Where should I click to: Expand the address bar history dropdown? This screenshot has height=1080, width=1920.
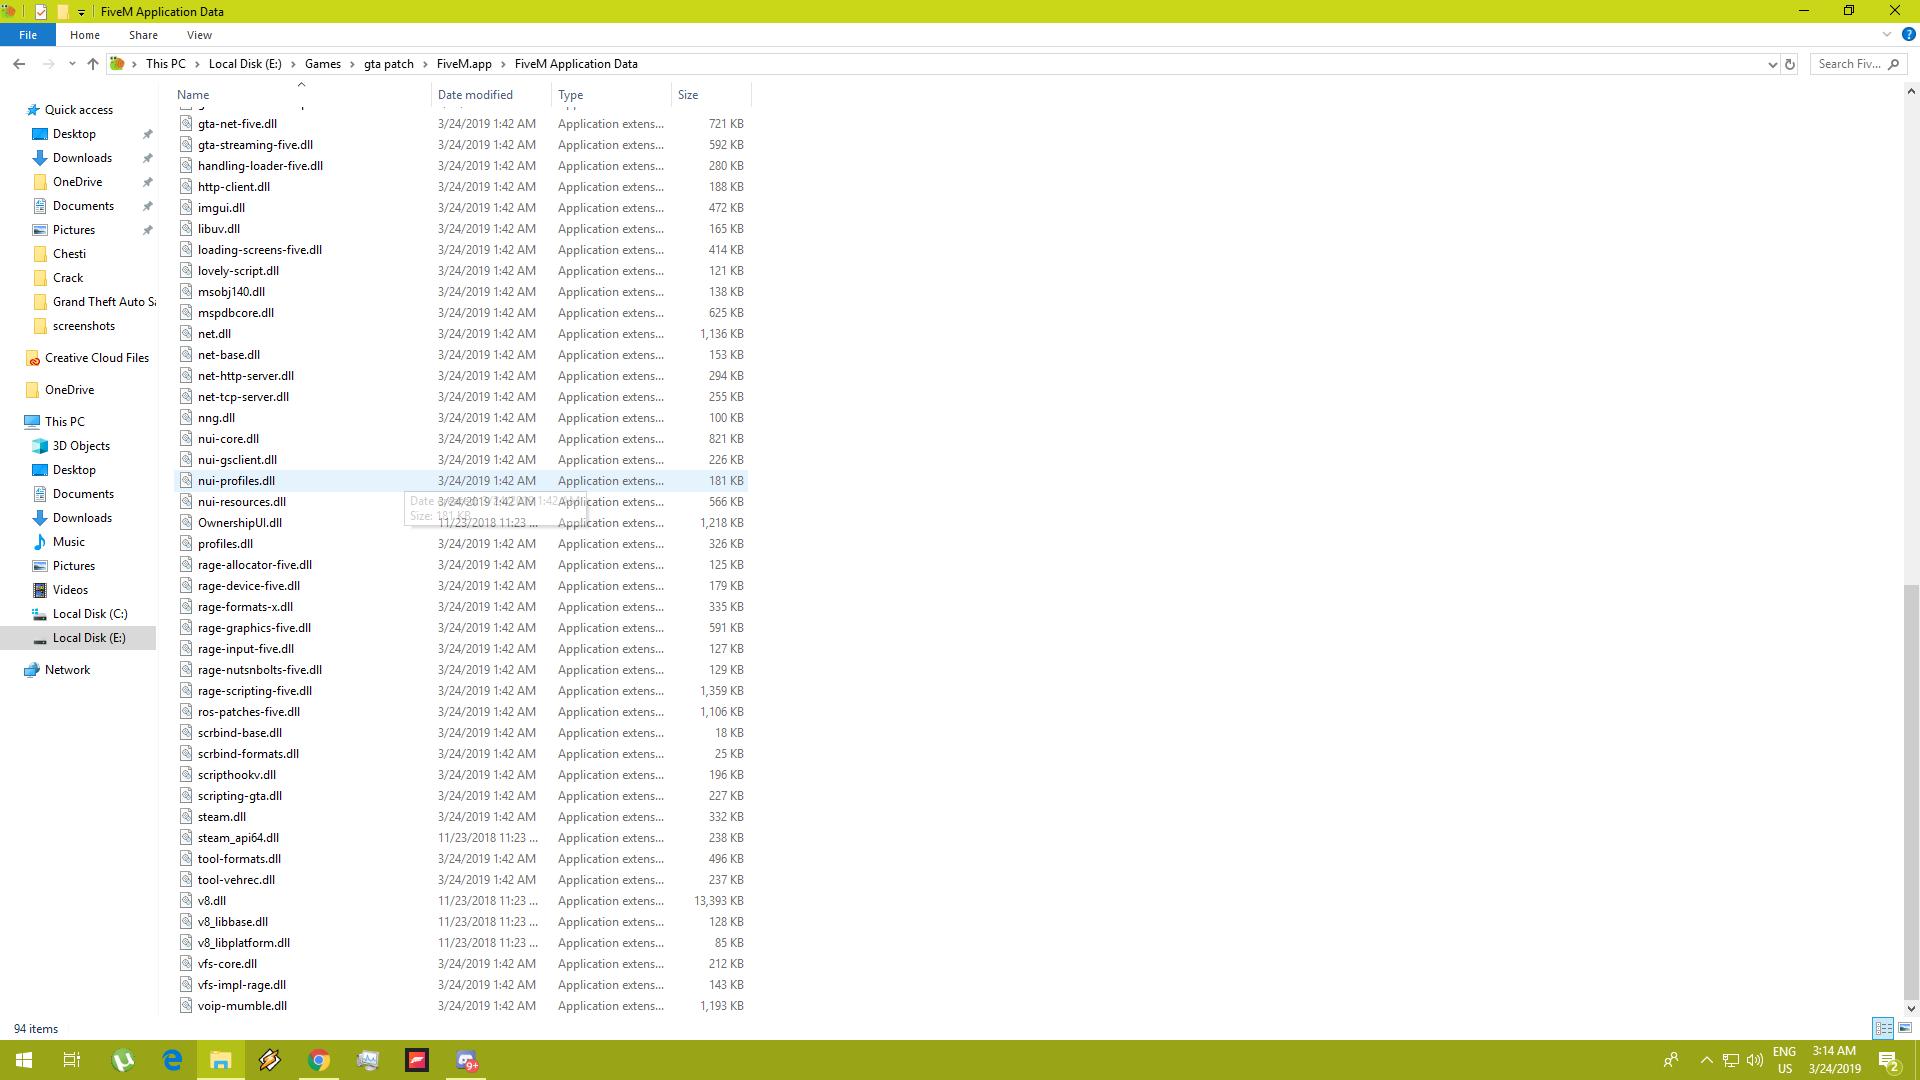point(1772,64)
